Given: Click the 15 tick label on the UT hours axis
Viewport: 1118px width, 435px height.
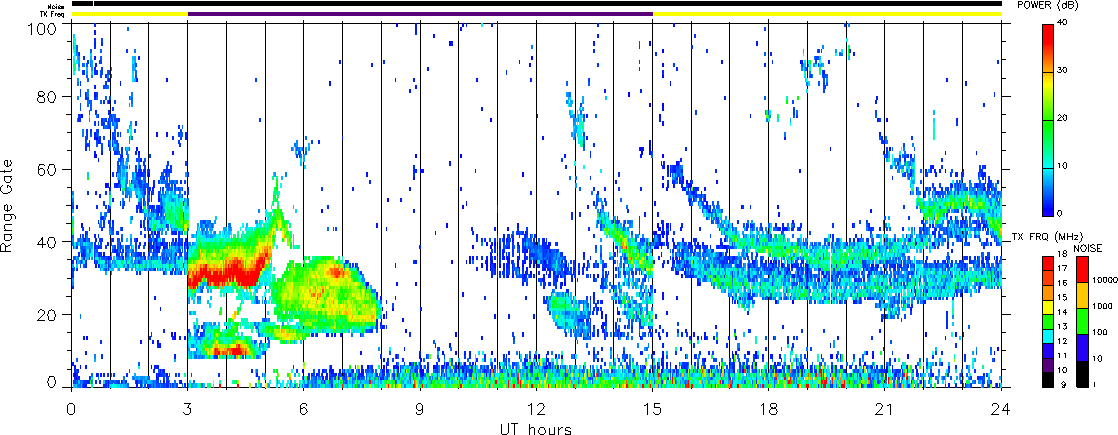Looking at the screenshot, I should point(652,409).
